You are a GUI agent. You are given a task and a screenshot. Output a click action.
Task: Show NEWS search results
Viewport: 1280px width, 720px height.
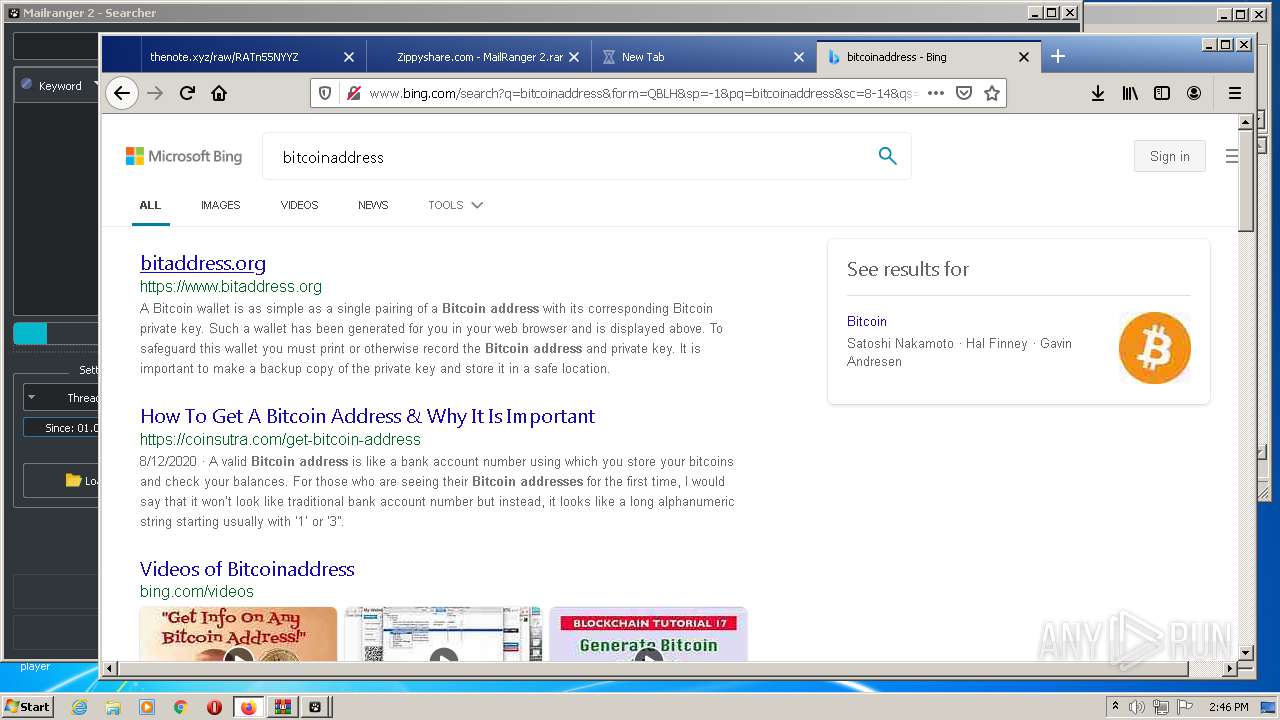373,205
